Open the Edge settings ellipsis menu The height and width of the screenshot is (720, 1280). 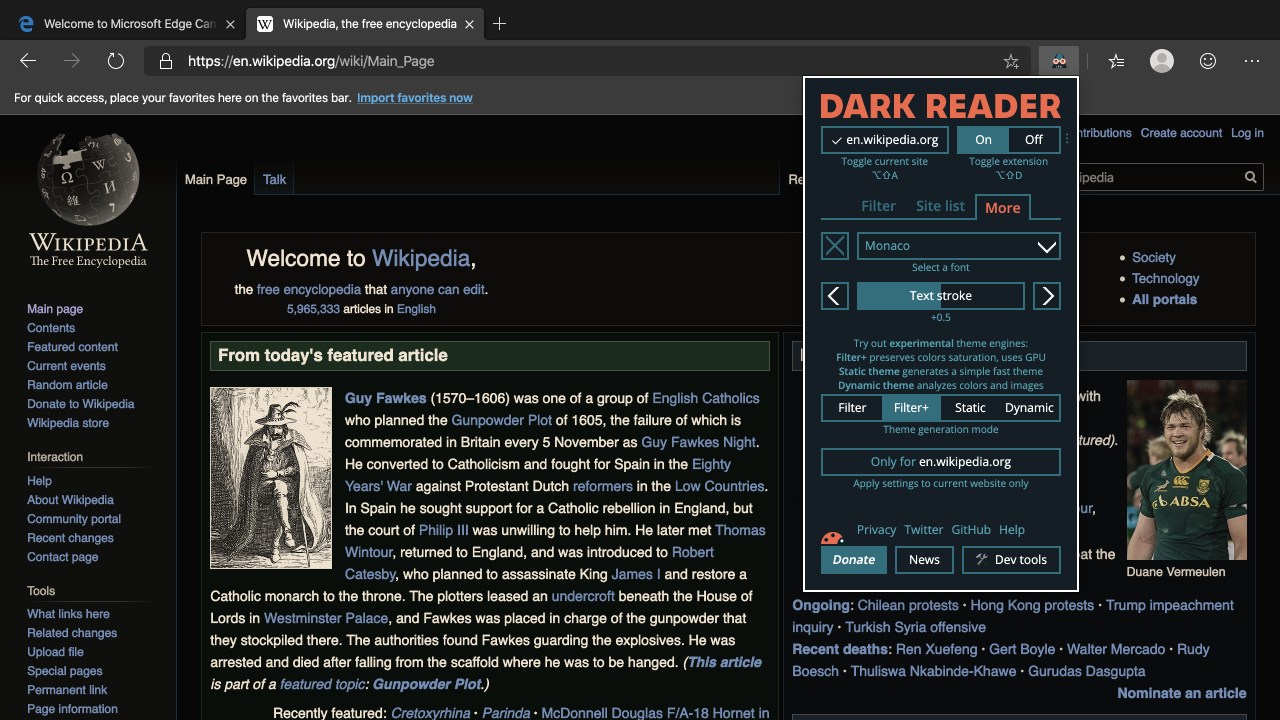point(1252,61)
